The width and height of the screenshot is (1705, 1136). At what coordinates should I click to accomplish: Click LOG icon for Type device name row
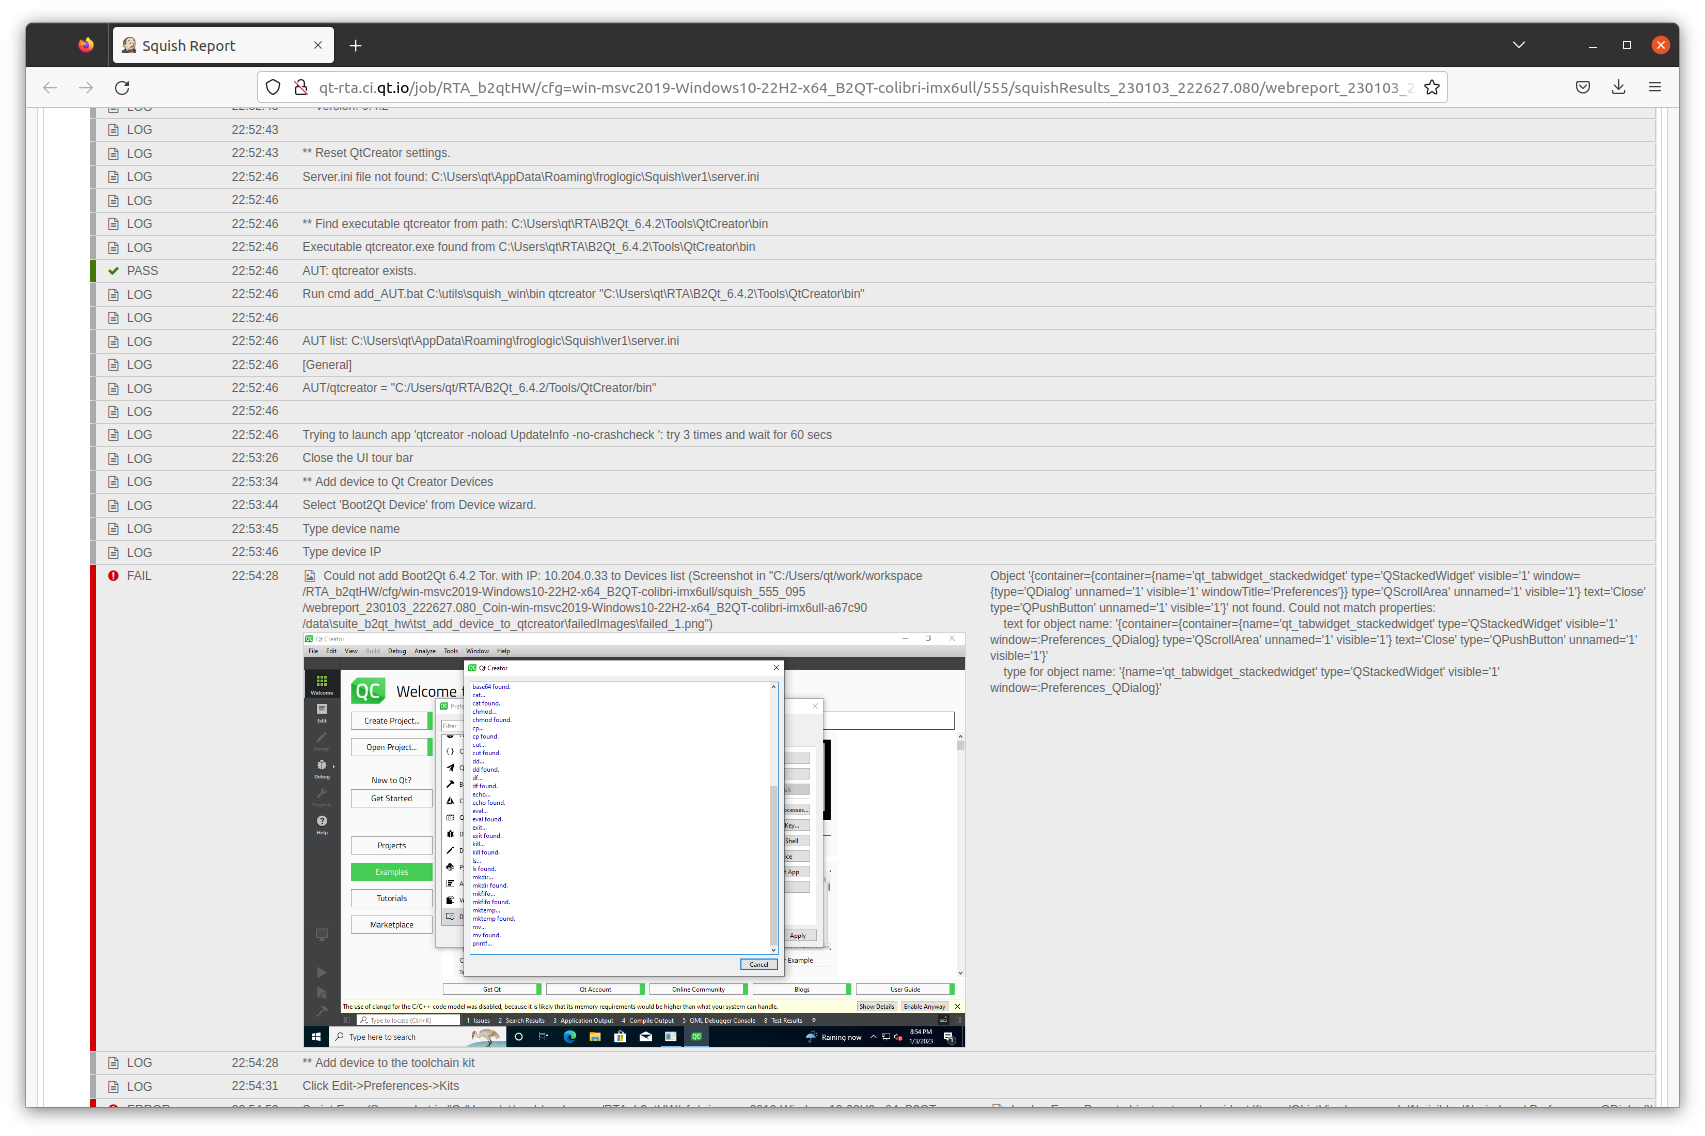click(x=113, y=529)
